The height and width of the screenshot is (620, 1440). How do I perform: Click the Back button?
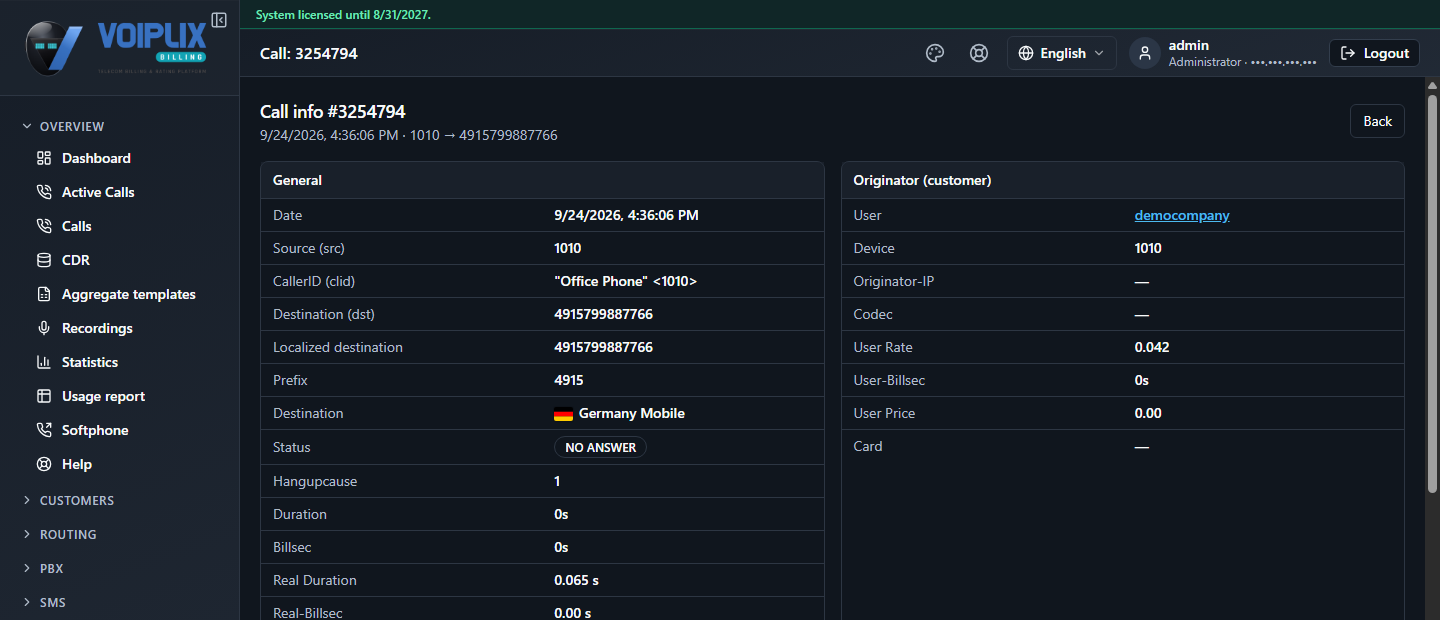pos(1377,121)
